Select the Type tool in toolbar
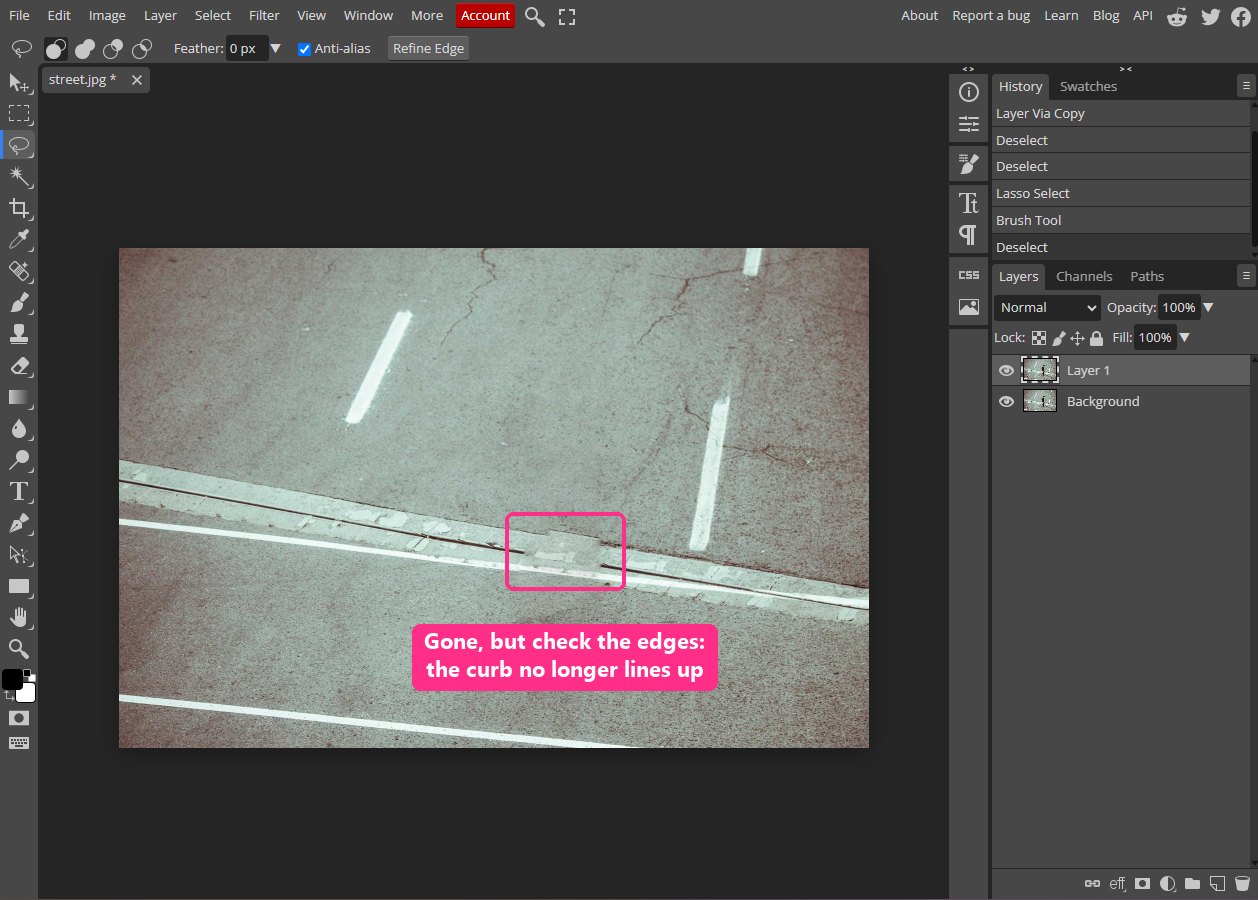Screen dimensions: 1258x900 (19, 491)
